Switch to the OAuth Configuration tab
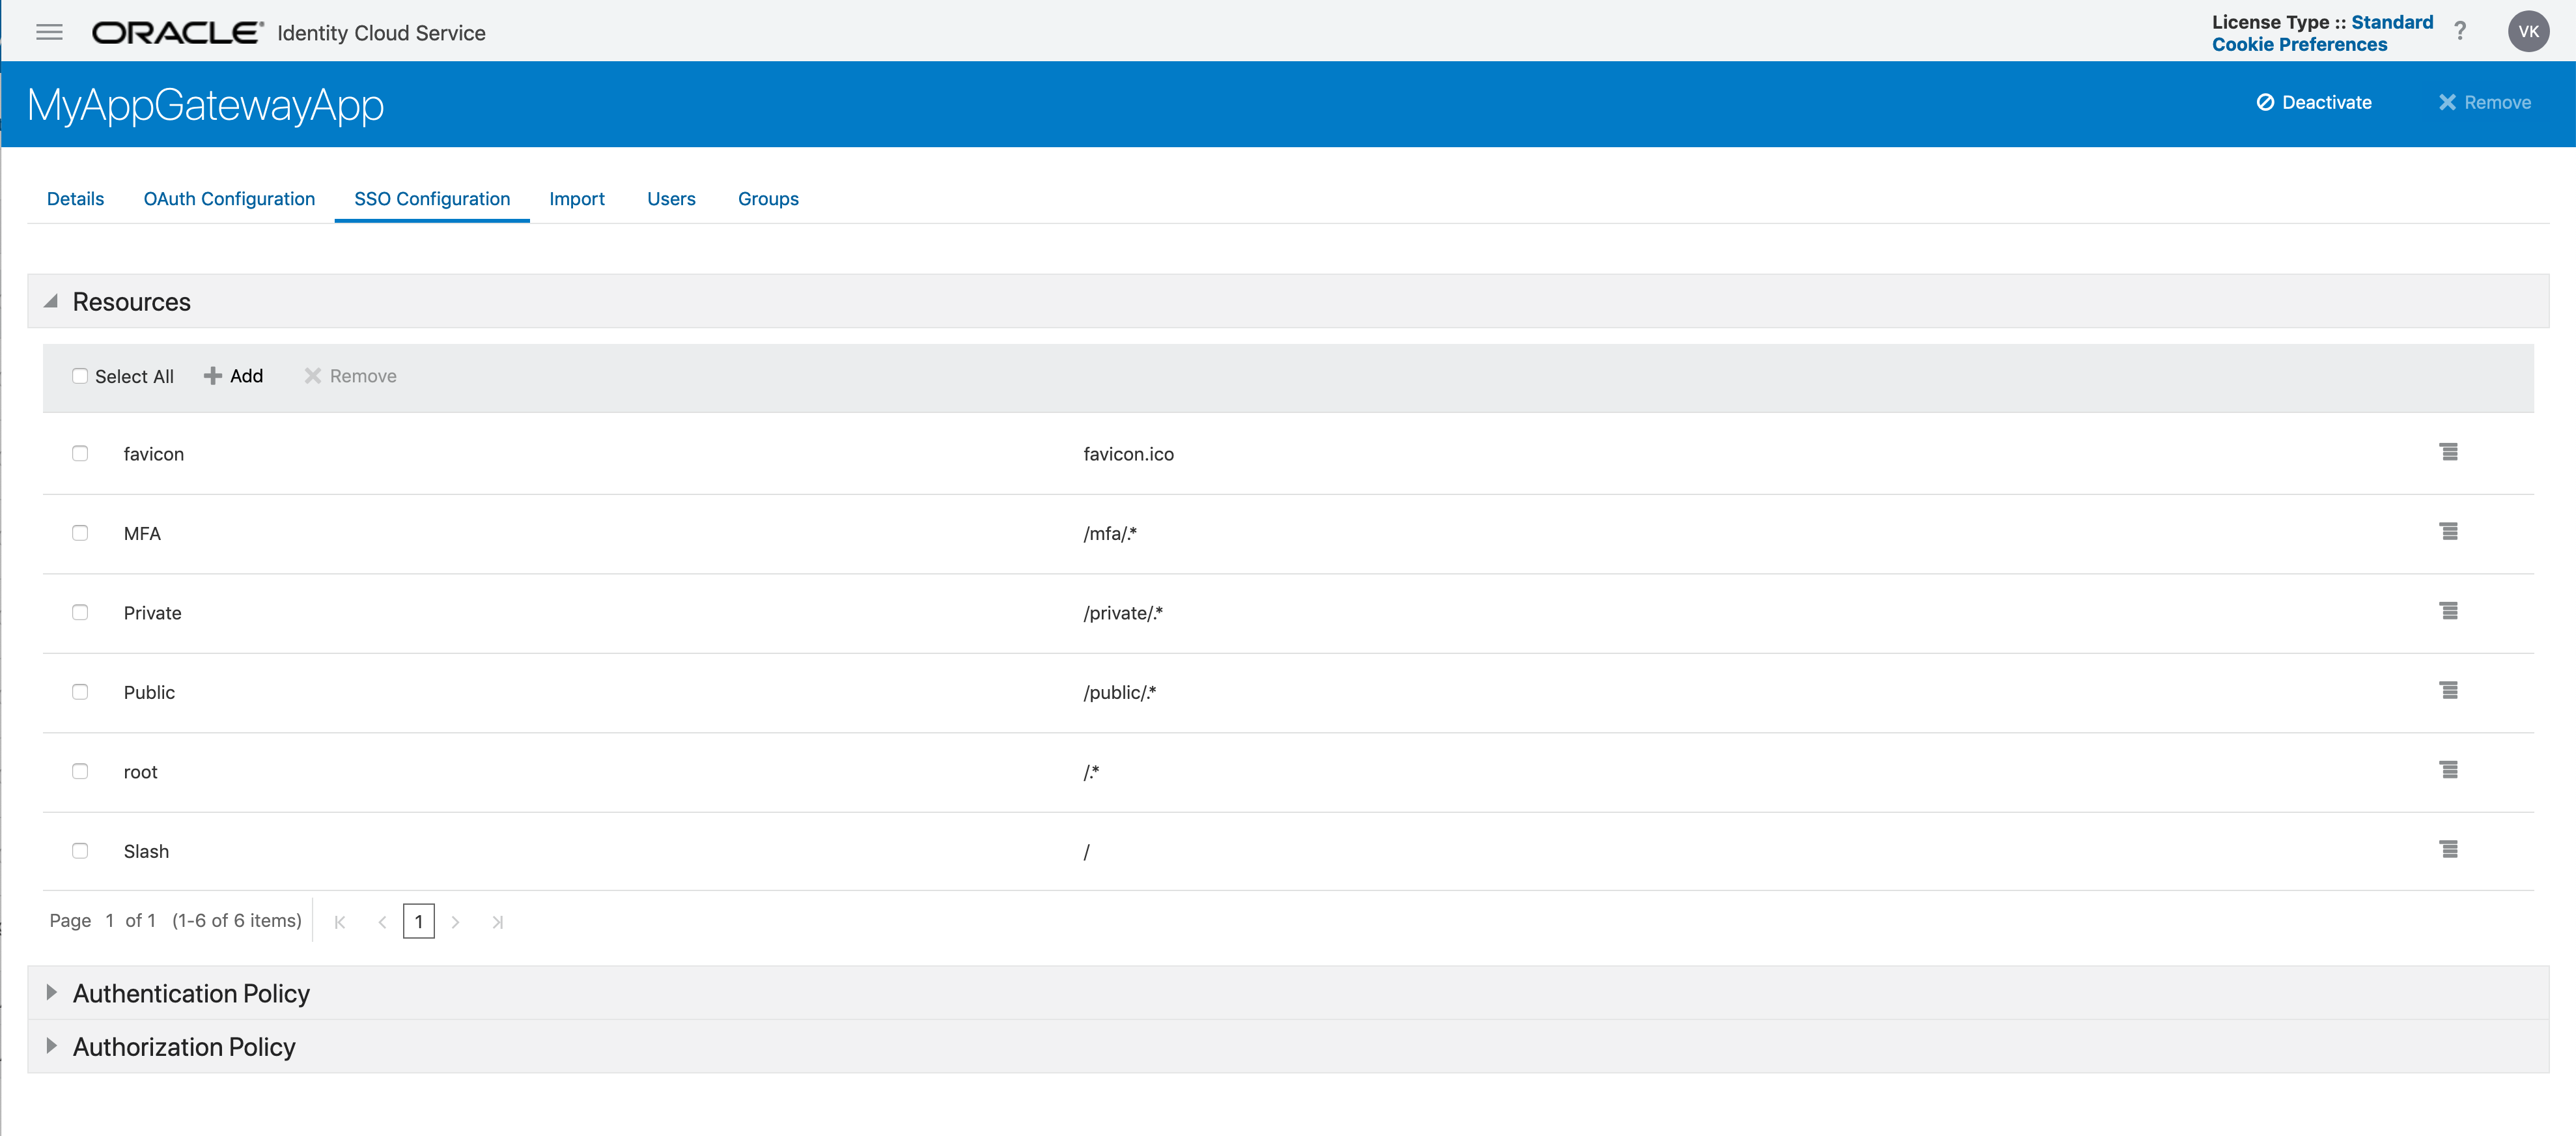 tap(229, 199)
